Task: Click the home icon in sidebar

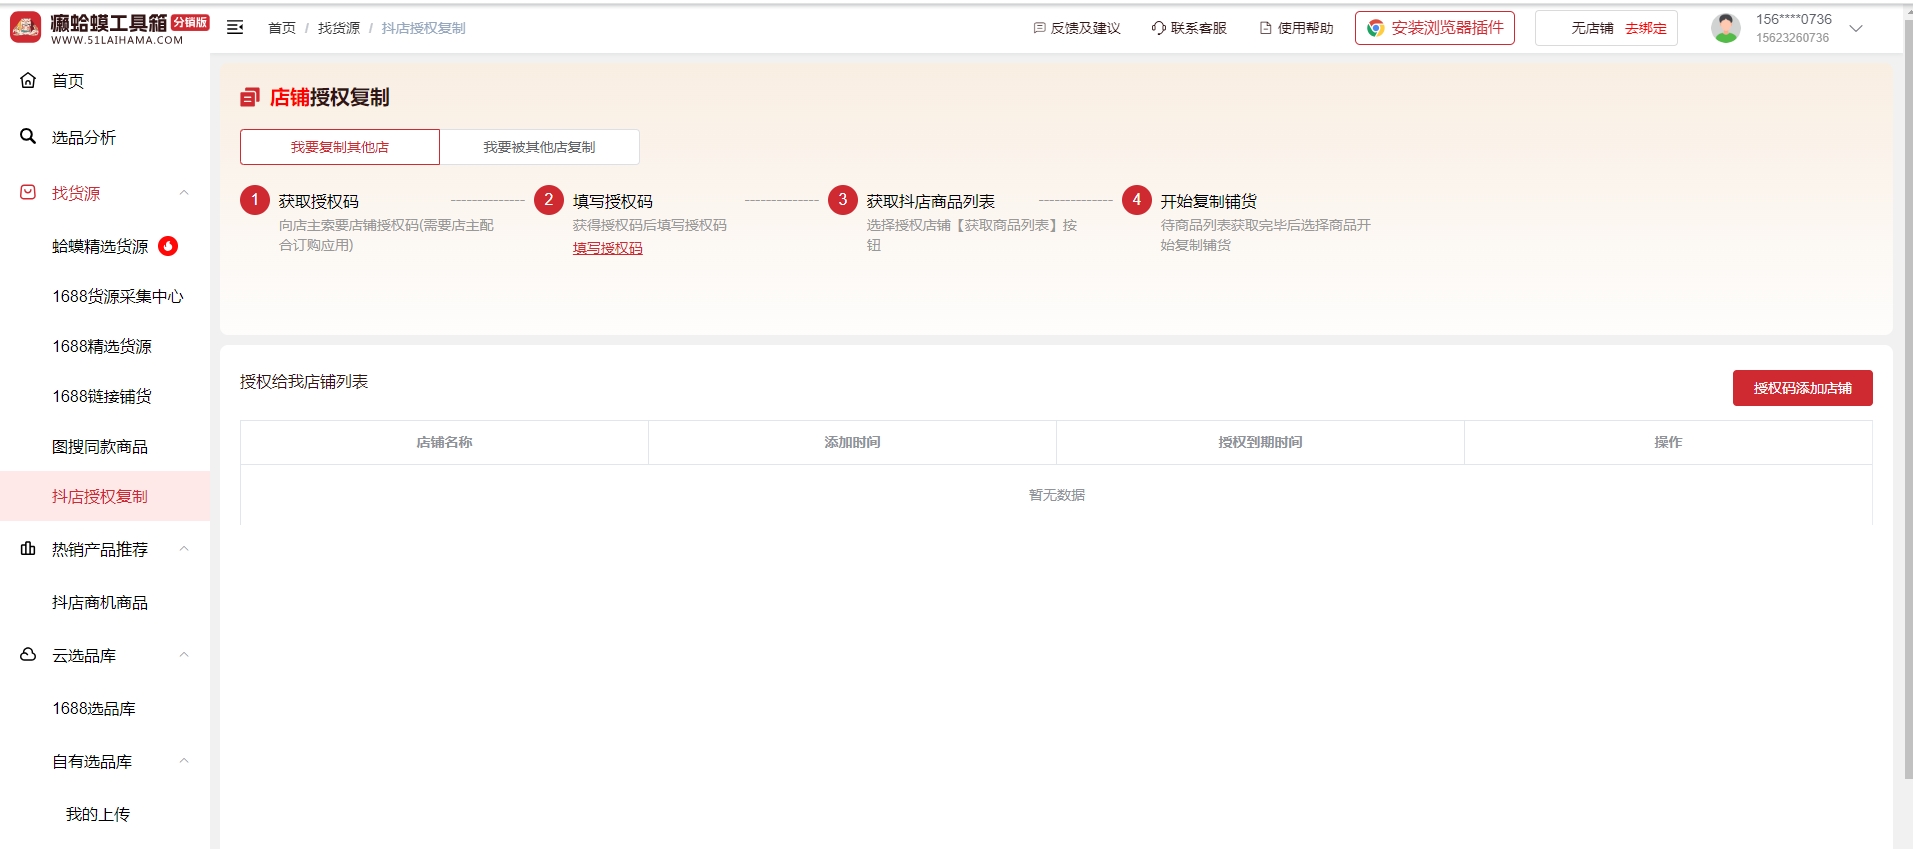Action: pyautogui.click(x=28, y=80)
